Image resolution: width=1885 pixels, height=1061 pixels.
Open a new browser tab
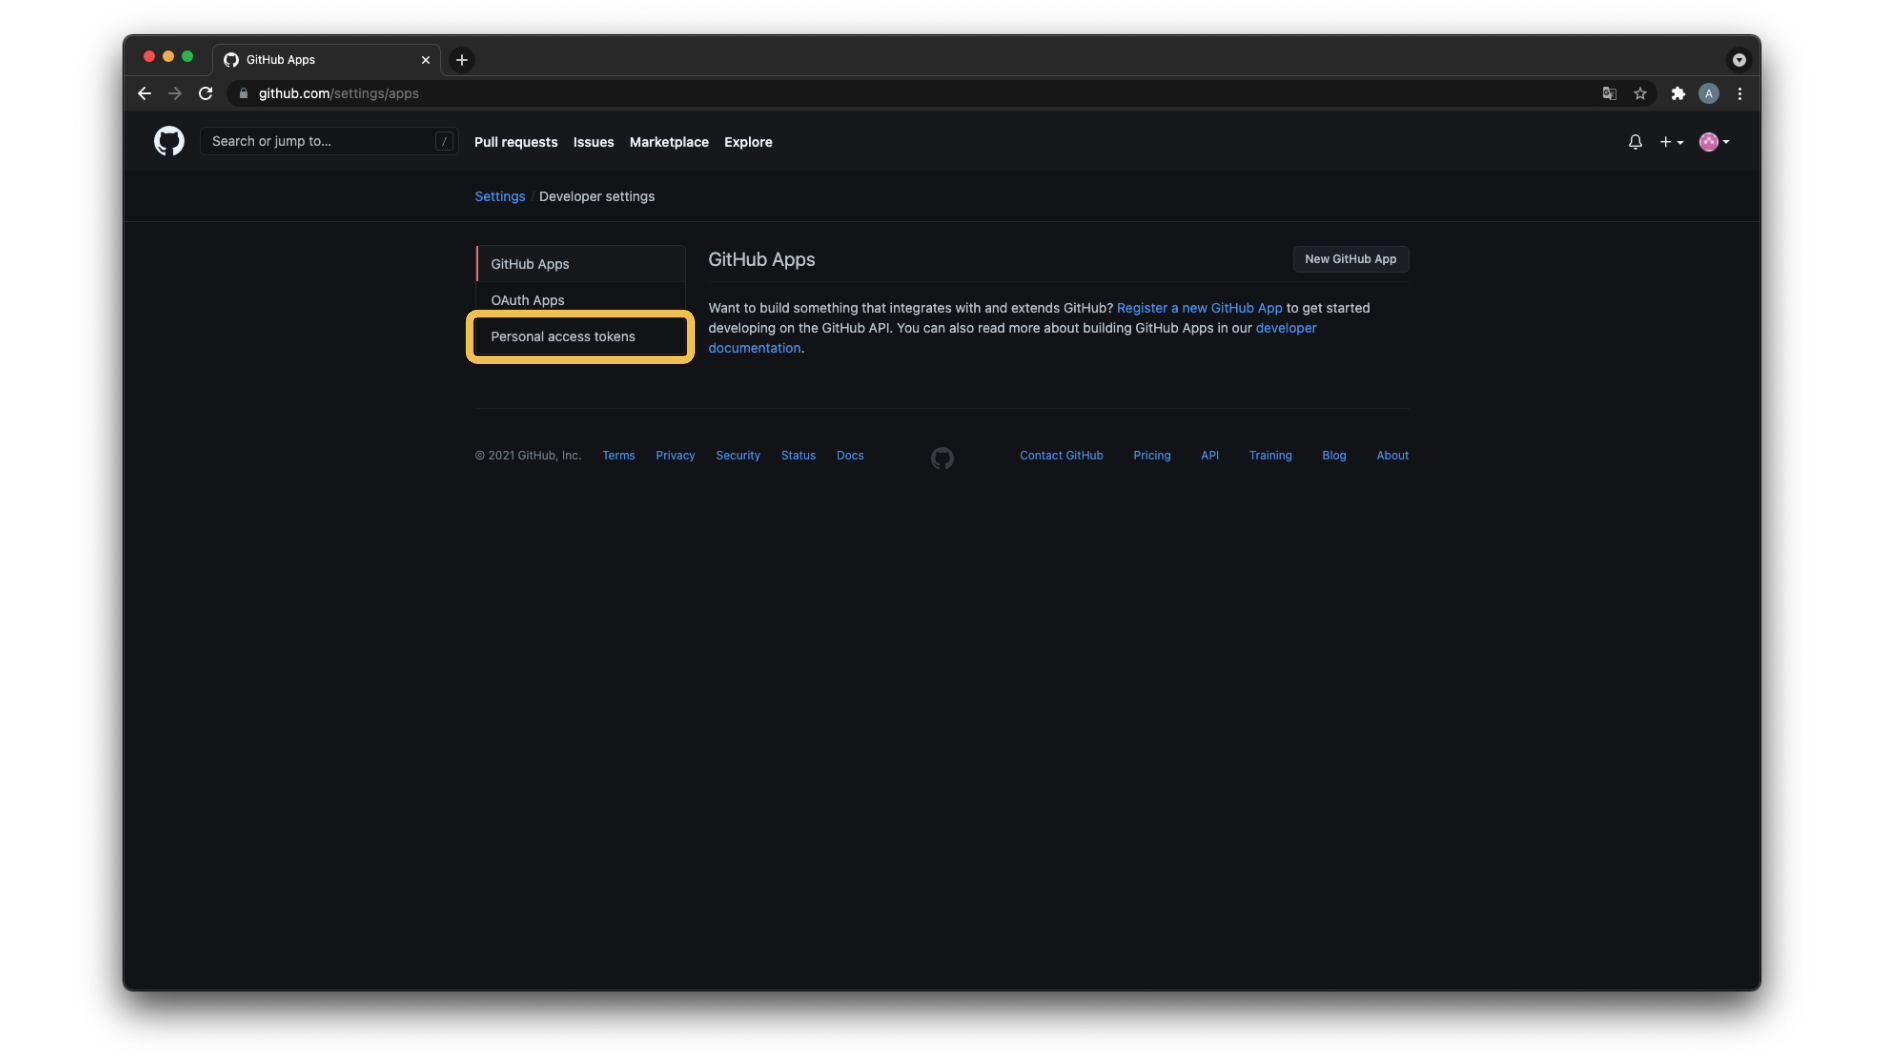tap(462, 60)
